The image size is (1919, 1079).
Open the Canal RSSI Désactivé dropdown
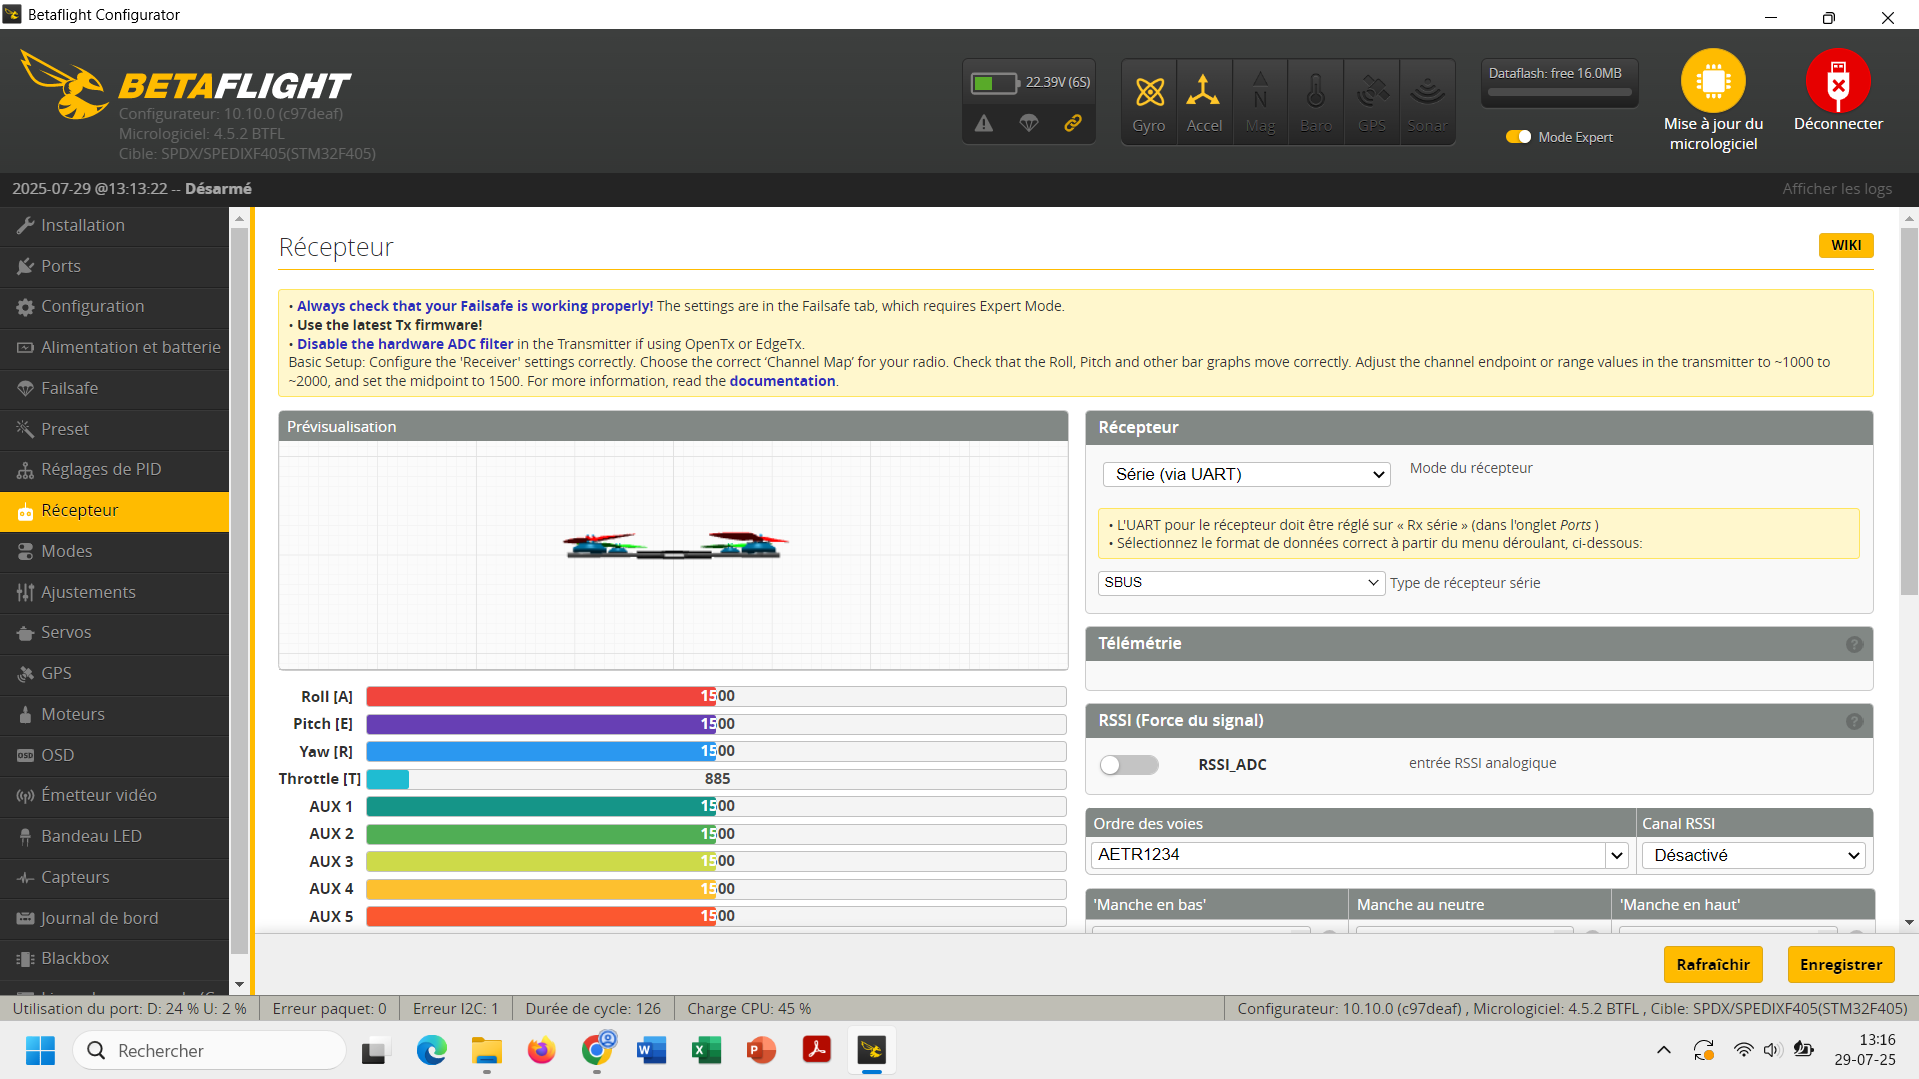click(1754, 856)
